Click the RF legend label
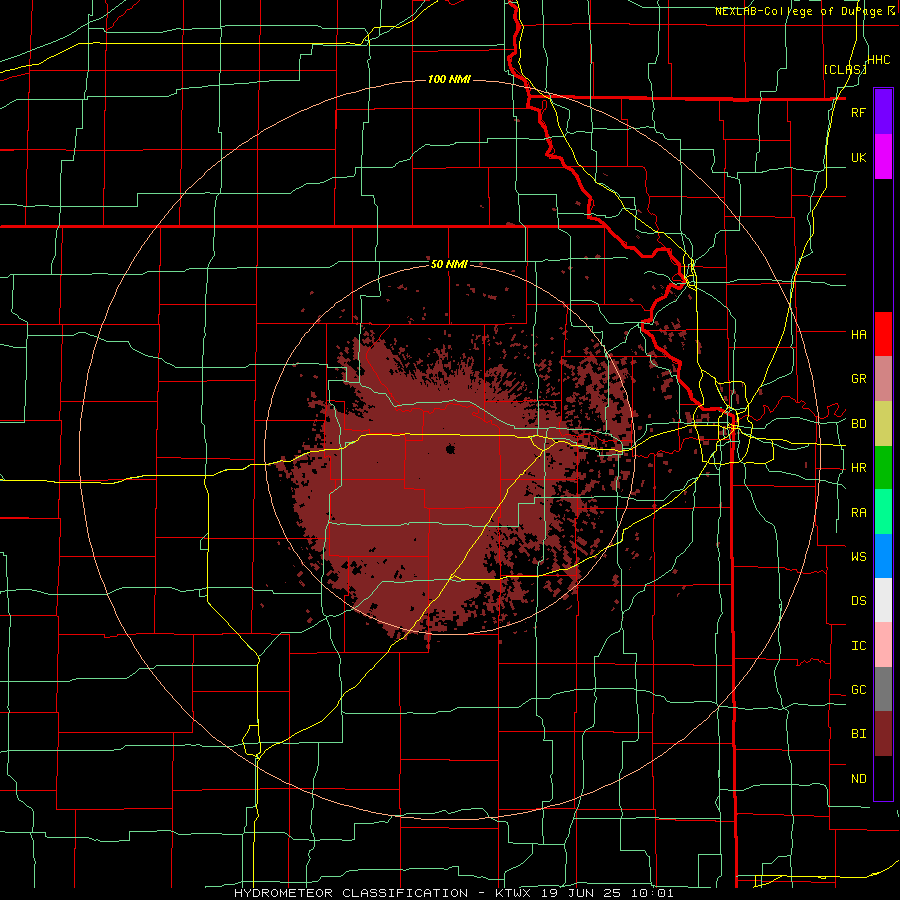 [x=858, y=112]
